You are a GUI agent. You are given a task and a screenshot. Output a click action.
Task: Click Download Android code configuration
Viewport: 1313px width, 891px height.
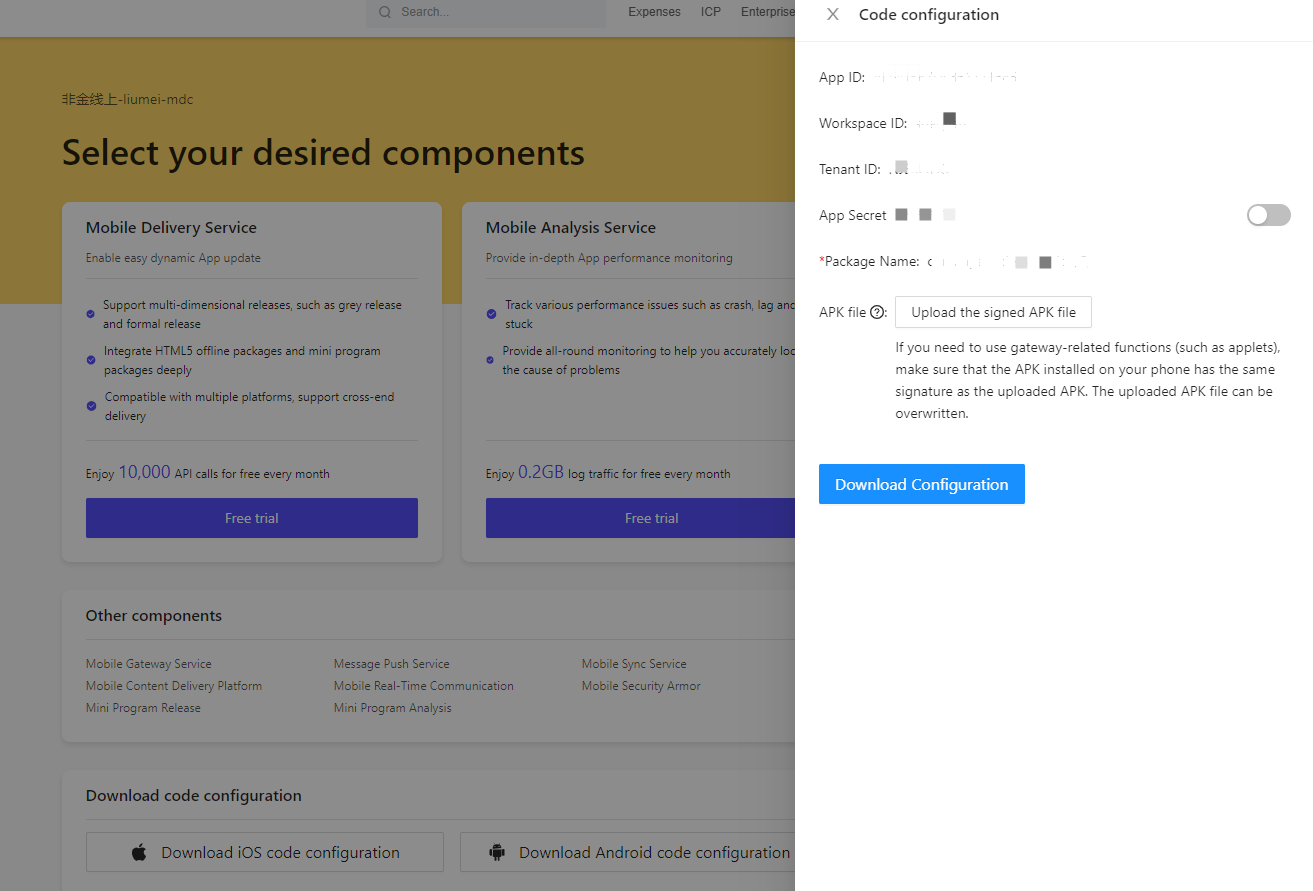click(628, 852)
